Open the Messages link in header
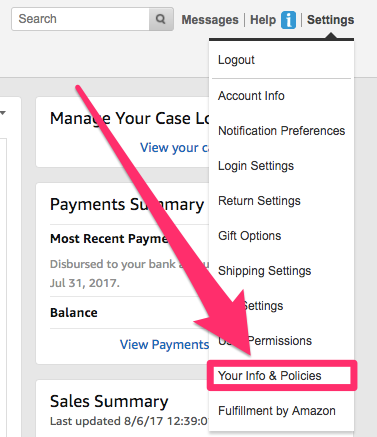Screen dimensions: 377x437 210,20
